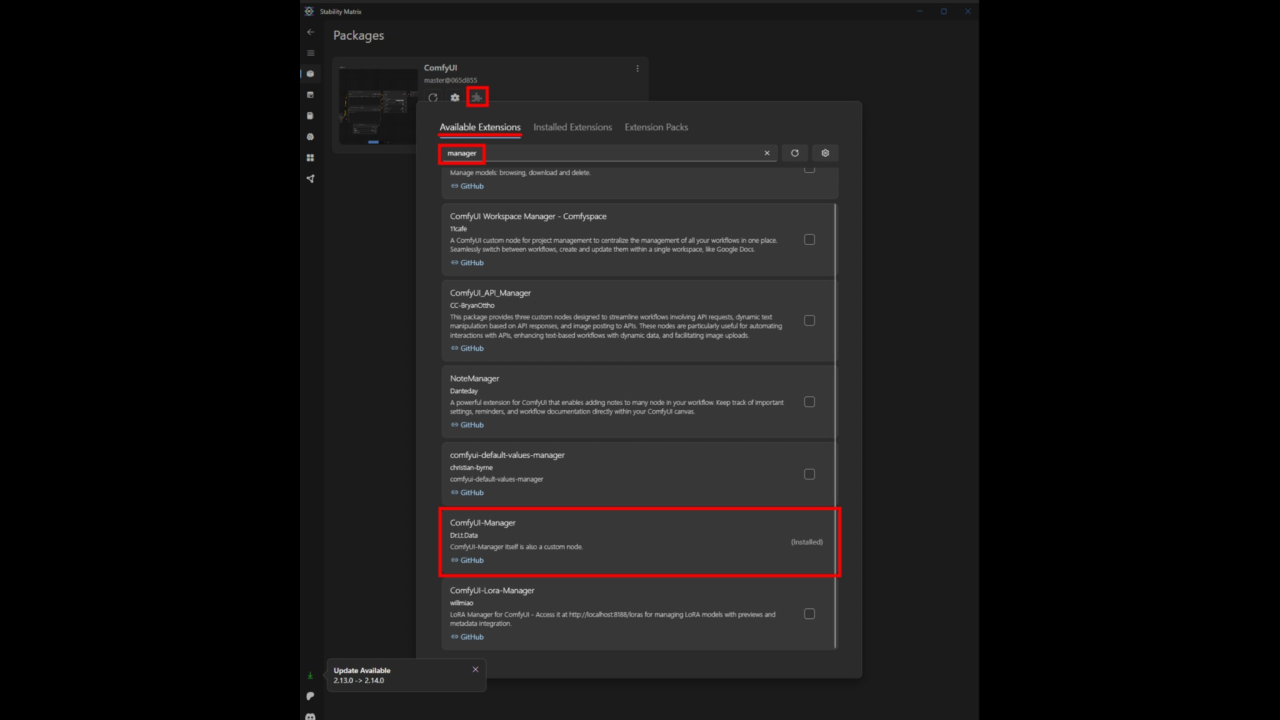The image size is (1280, 720).
Task: Click the Packages page heading
Action: click(359, 36)
